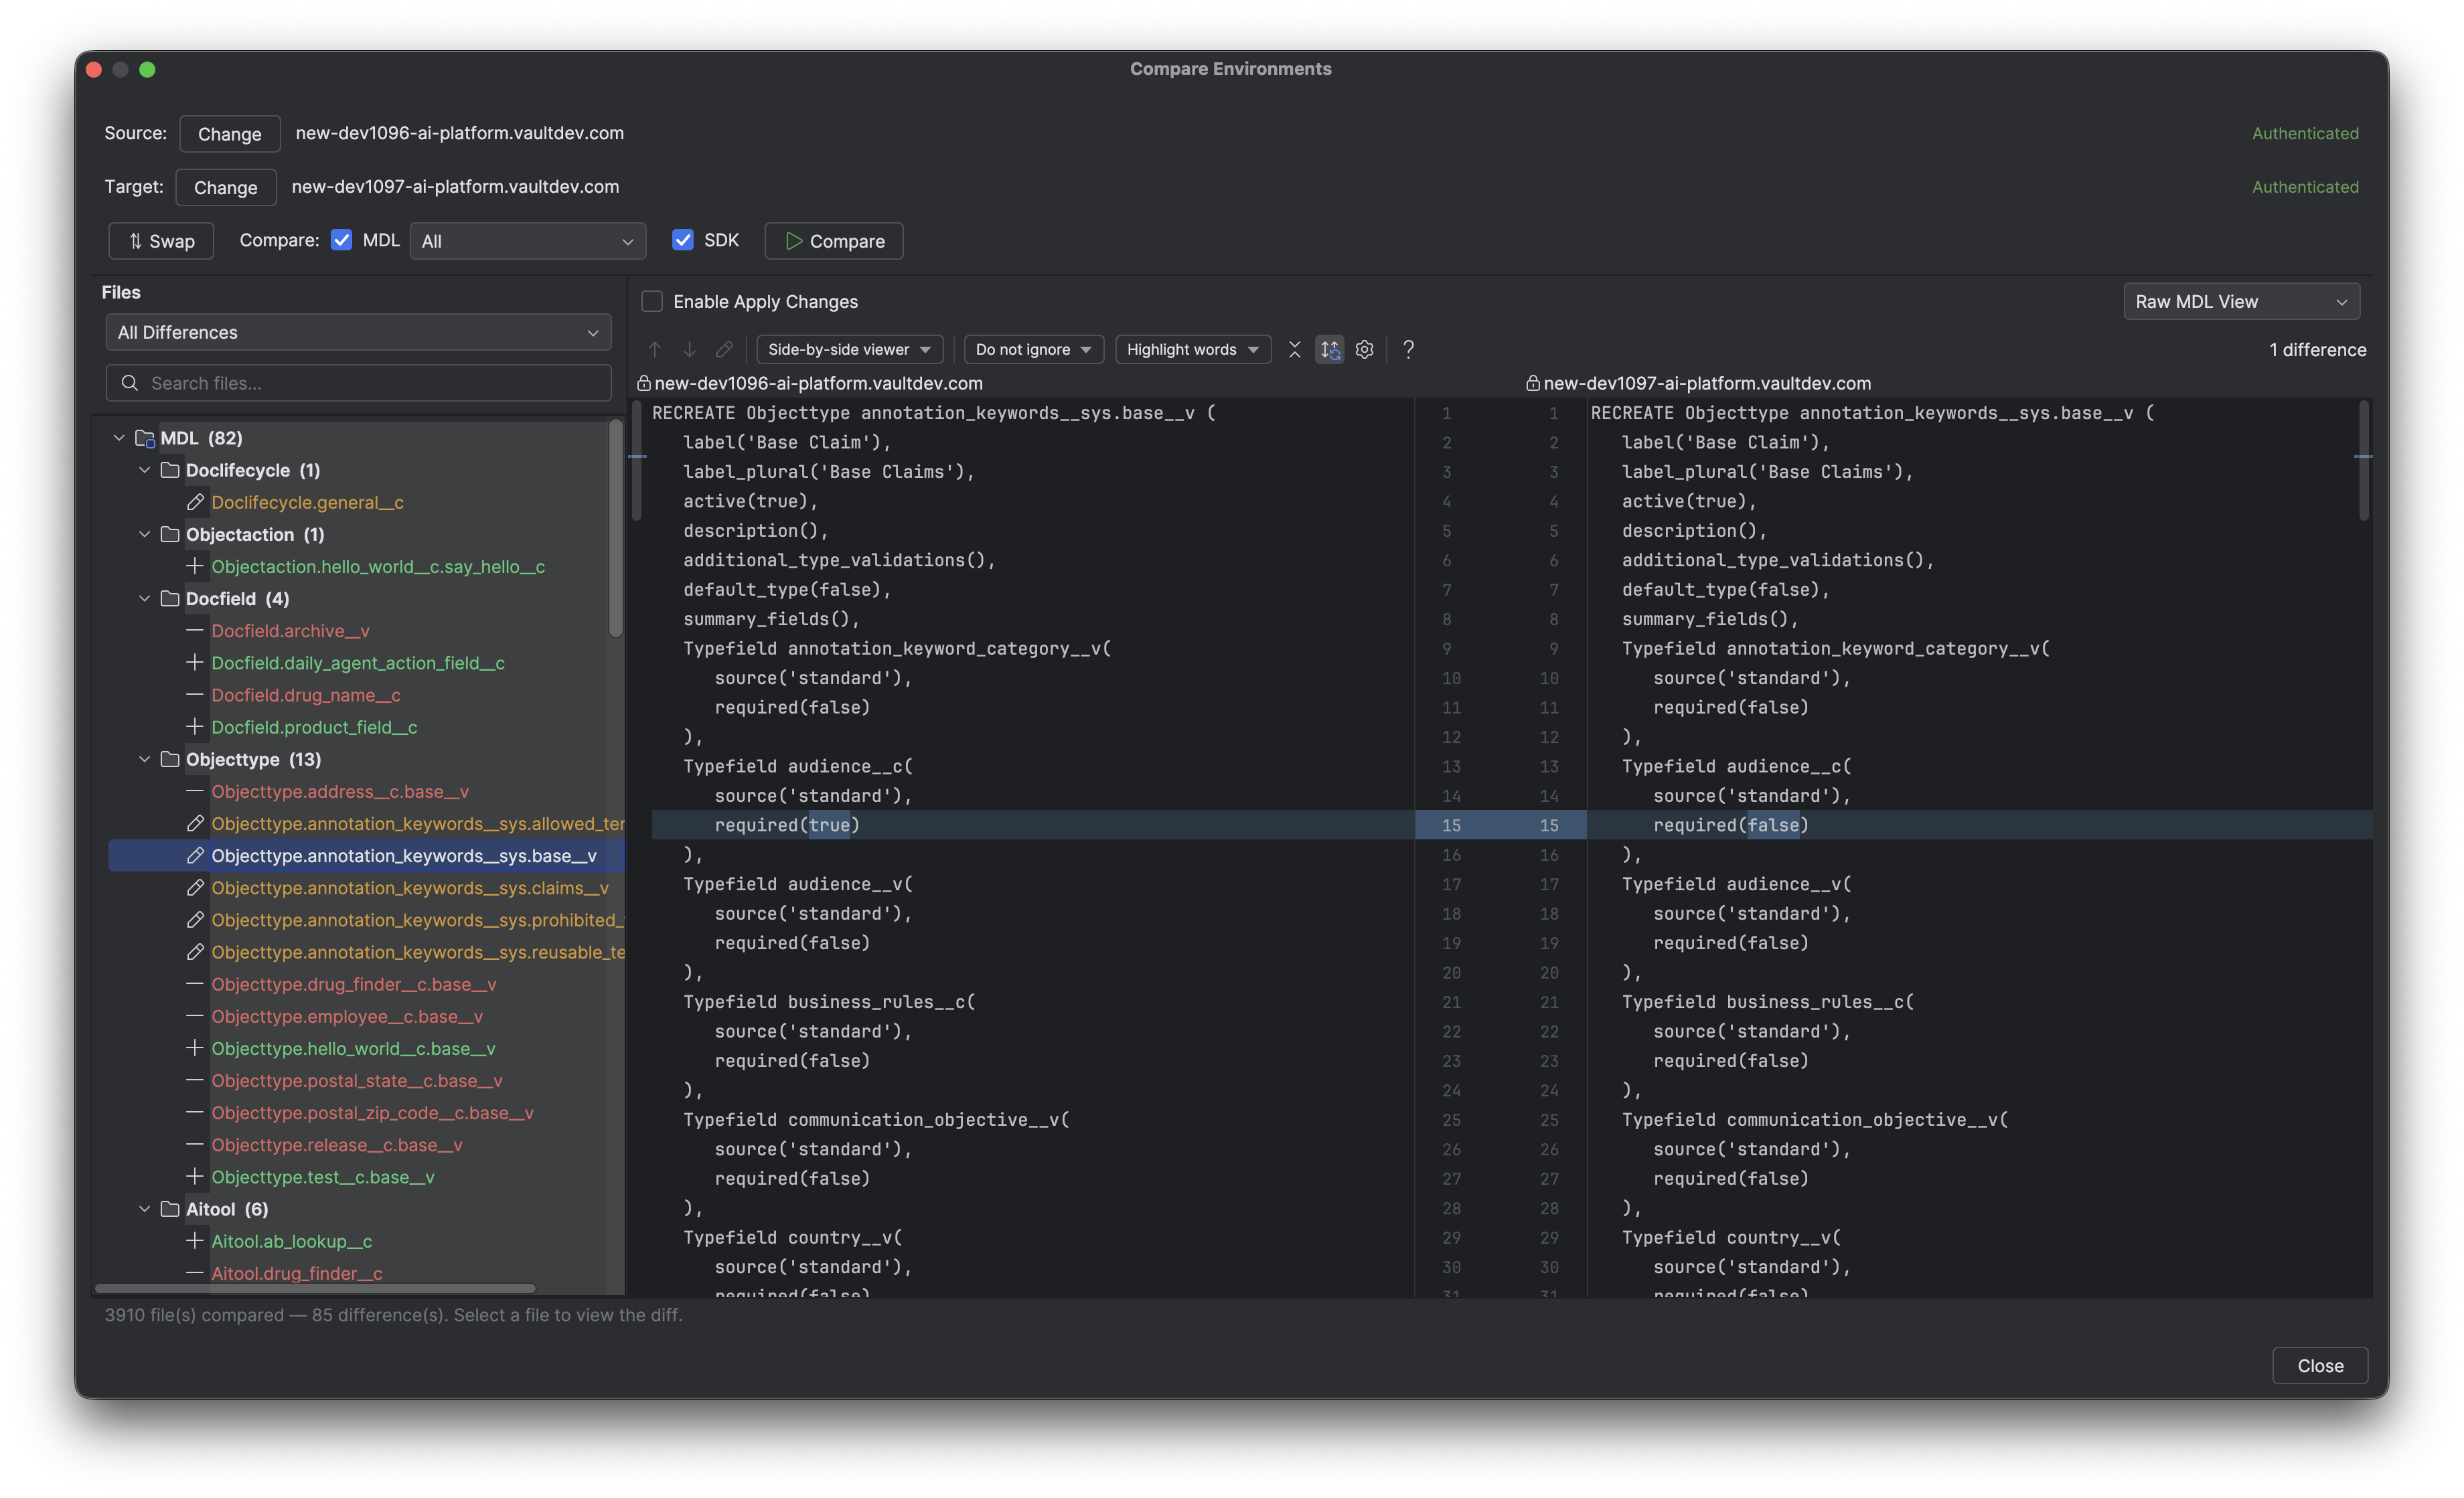Click plus icon for Objecttype.test__c.base__v
This screenshot has width=2464, height=1498.
tap(195, 1177)
